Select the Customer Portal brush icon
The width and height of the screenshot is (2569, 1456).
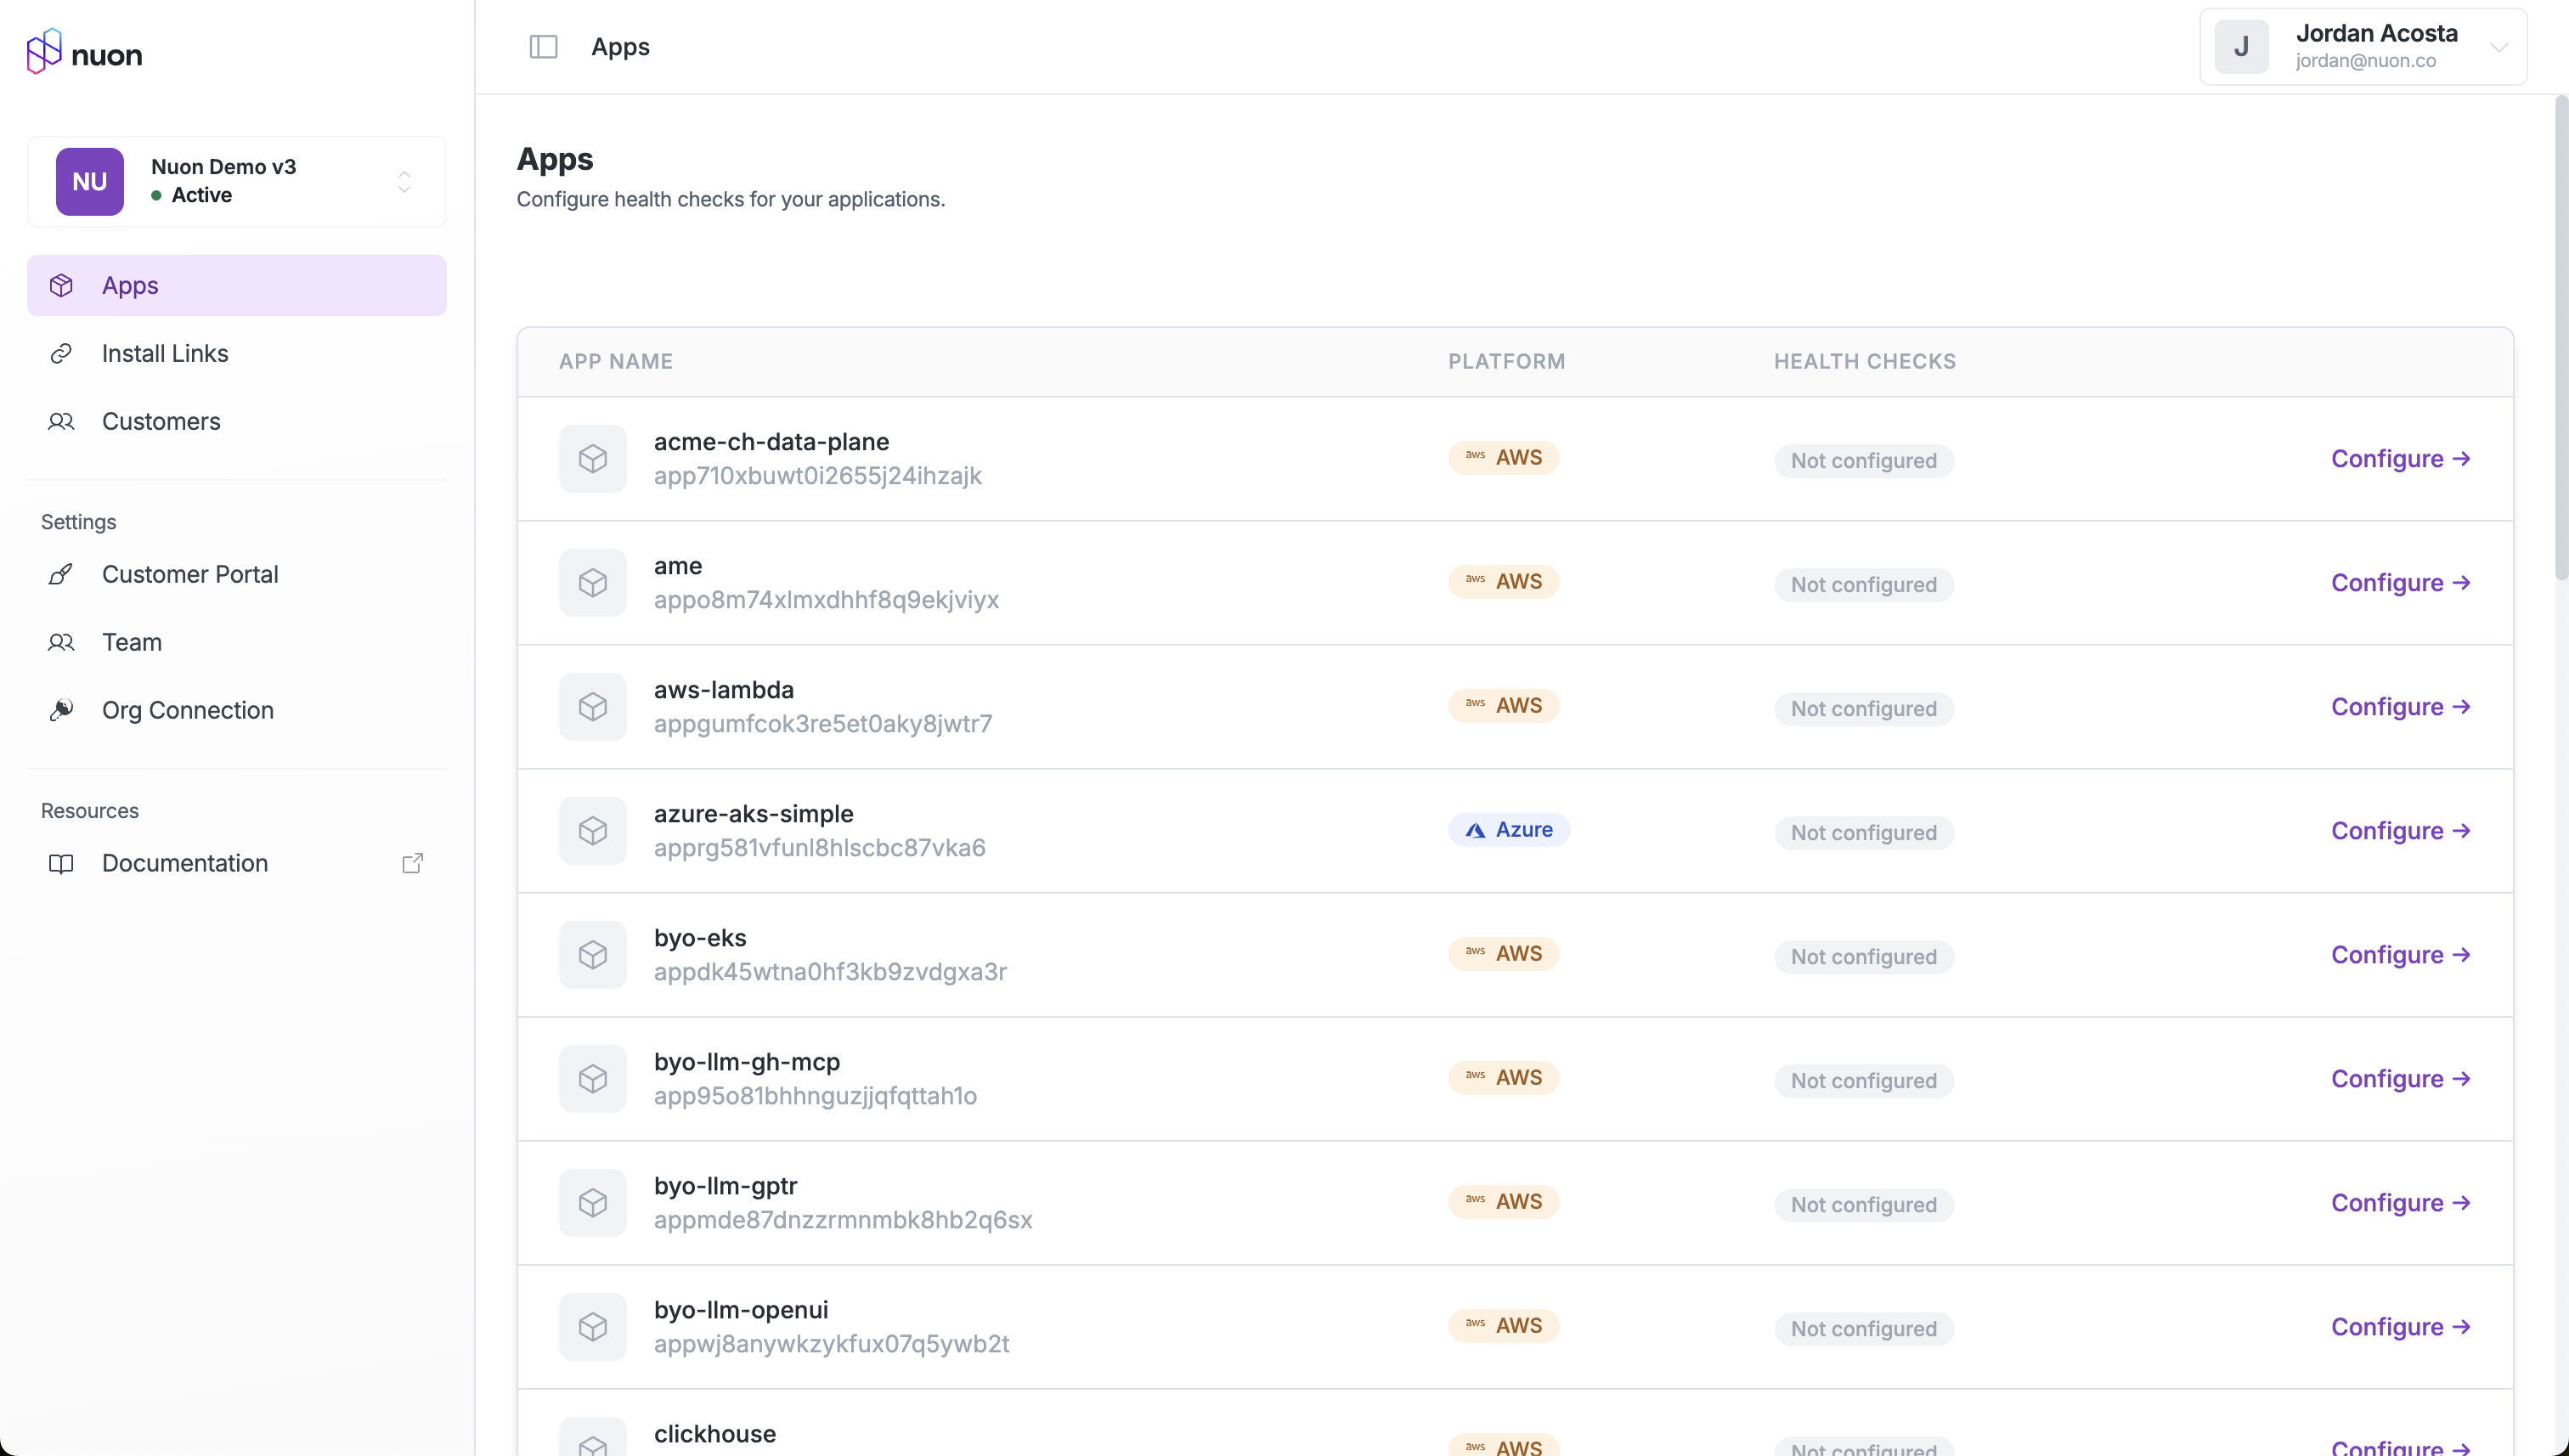pos(61,574)
